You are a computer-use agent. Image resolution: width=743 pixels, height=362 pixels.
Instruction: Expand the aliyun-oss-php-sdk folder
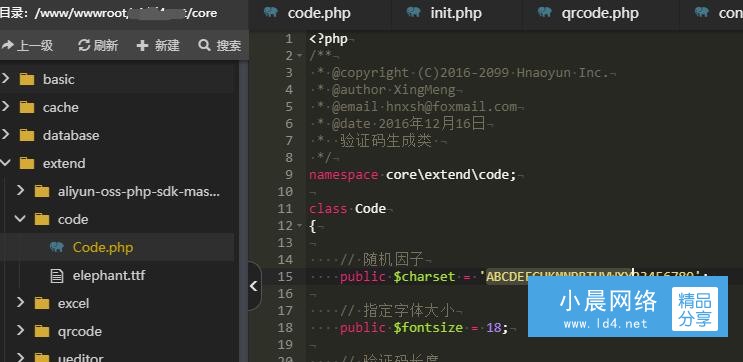pyautogui.click(x=20, y=191)
